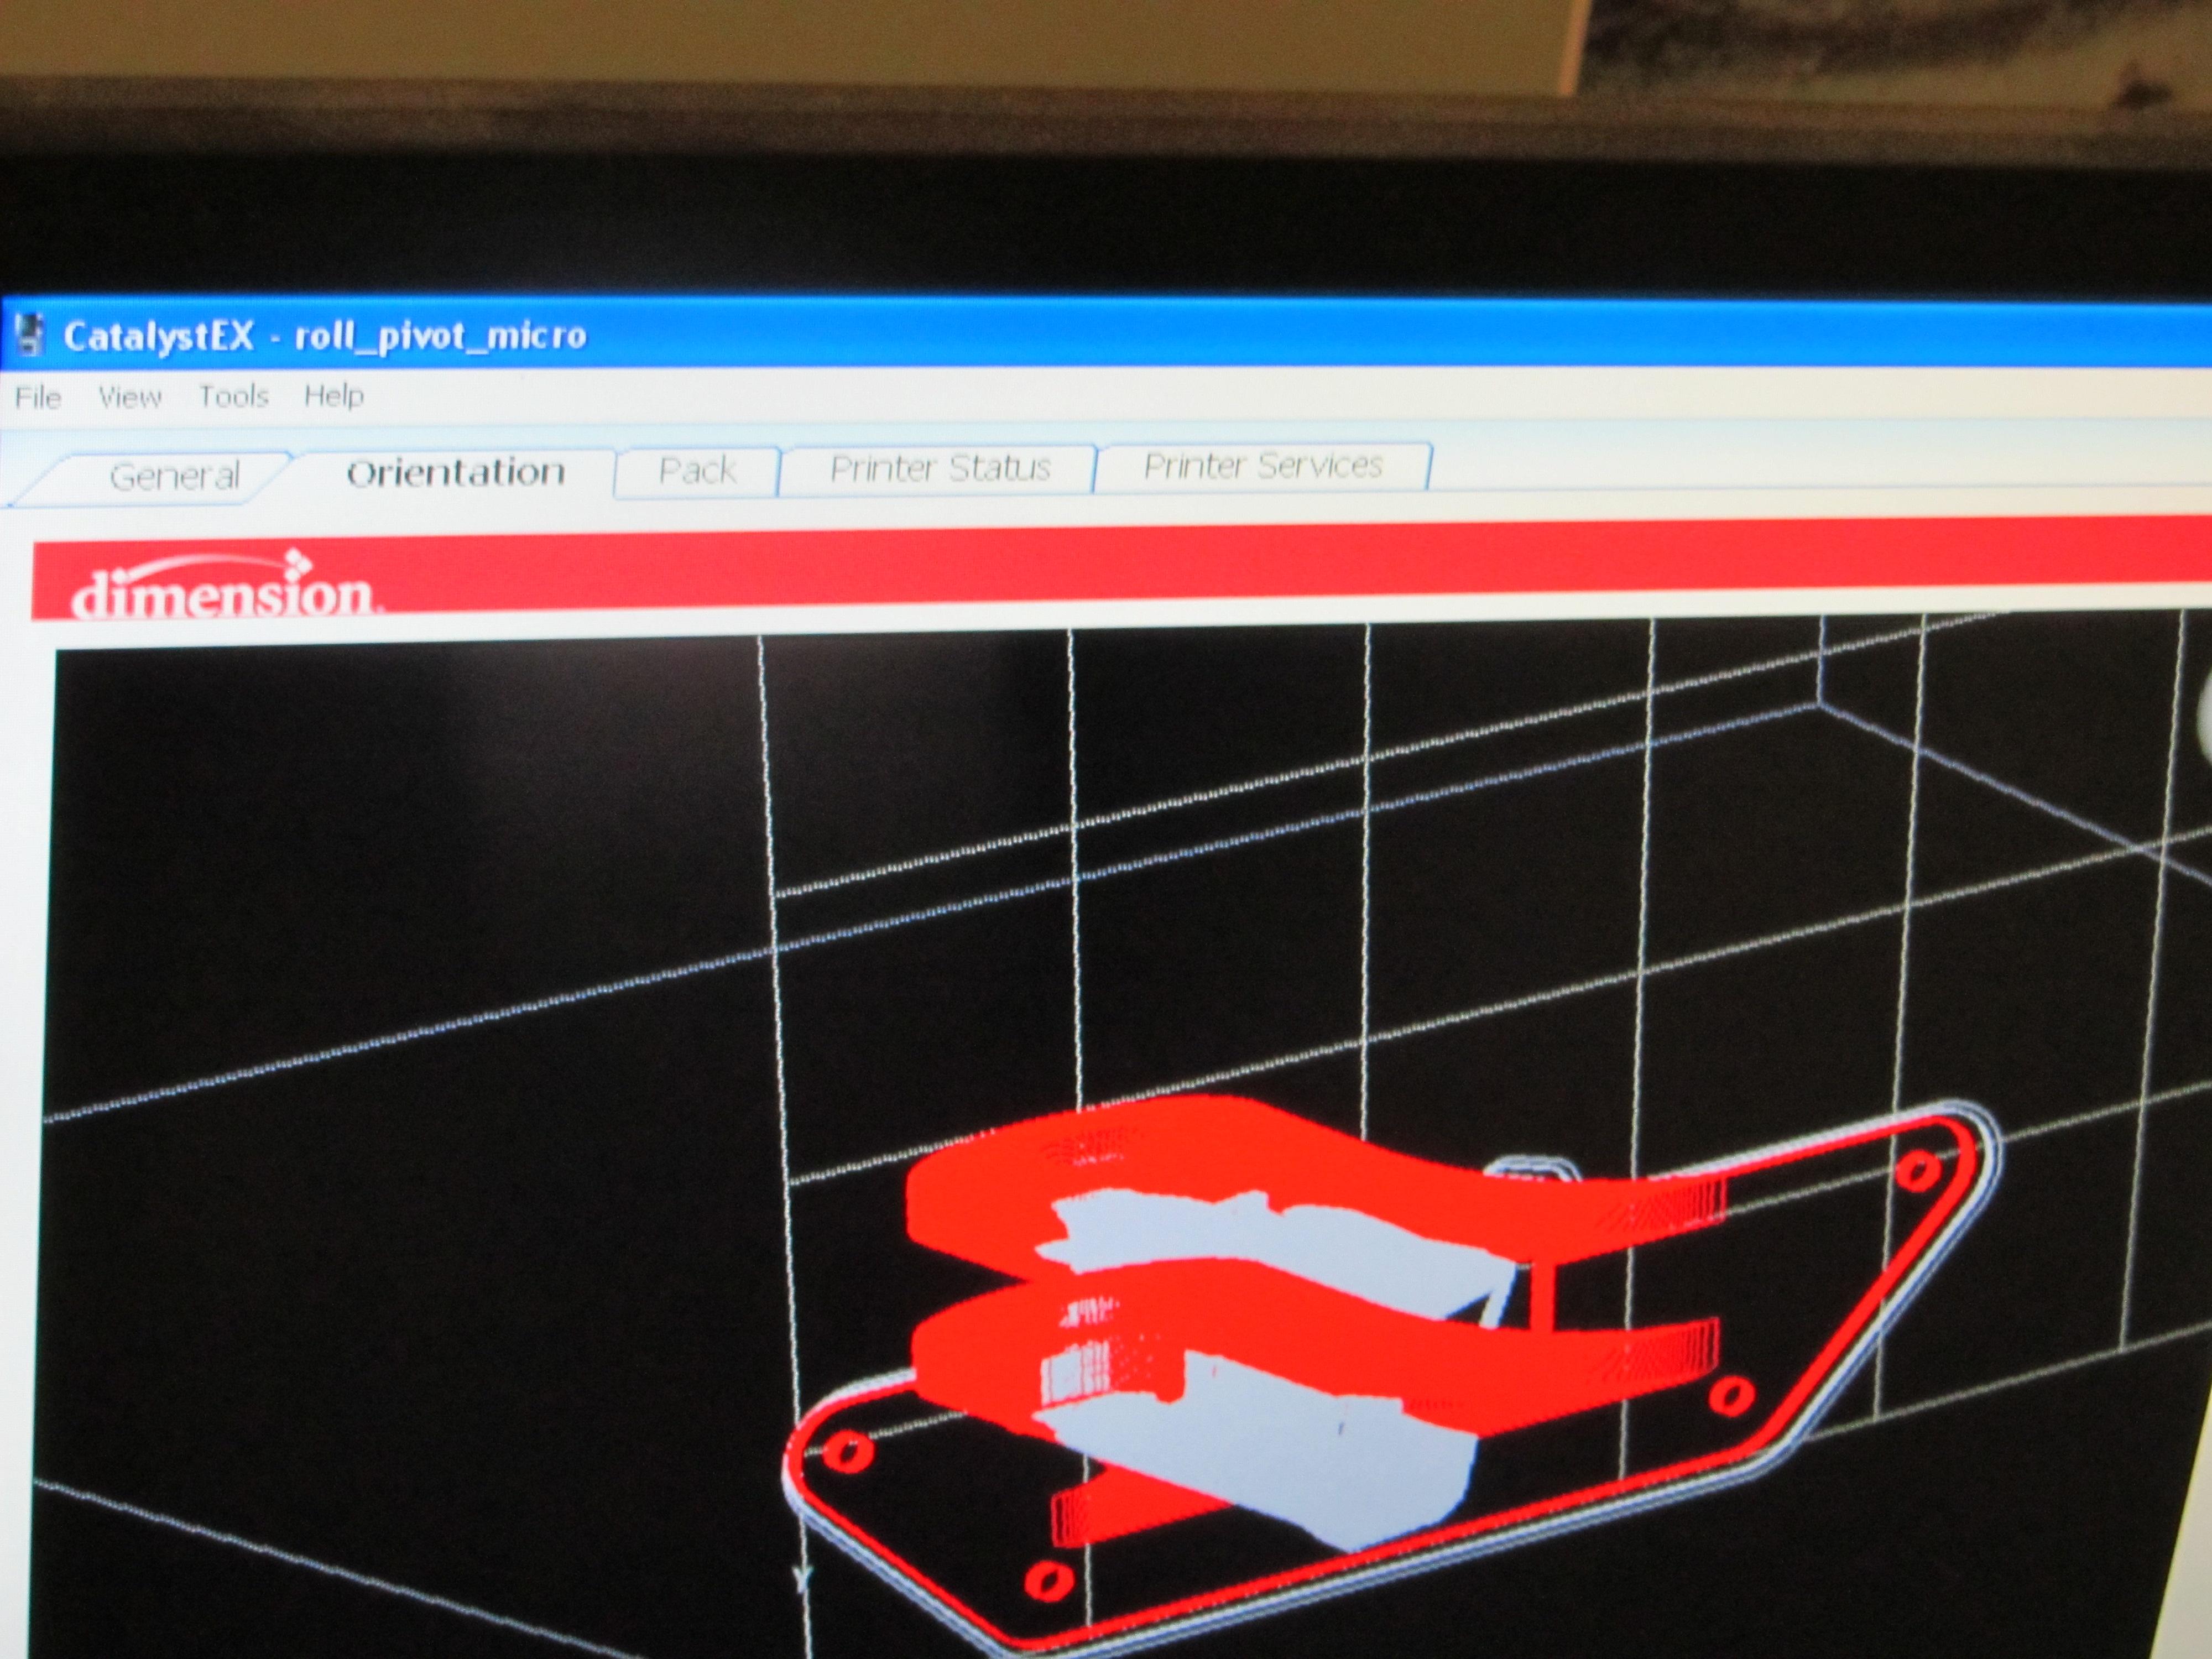This screenshot has height=1659, width=2212.
Task: Open the Tools menu
Action: click(233, 396)
